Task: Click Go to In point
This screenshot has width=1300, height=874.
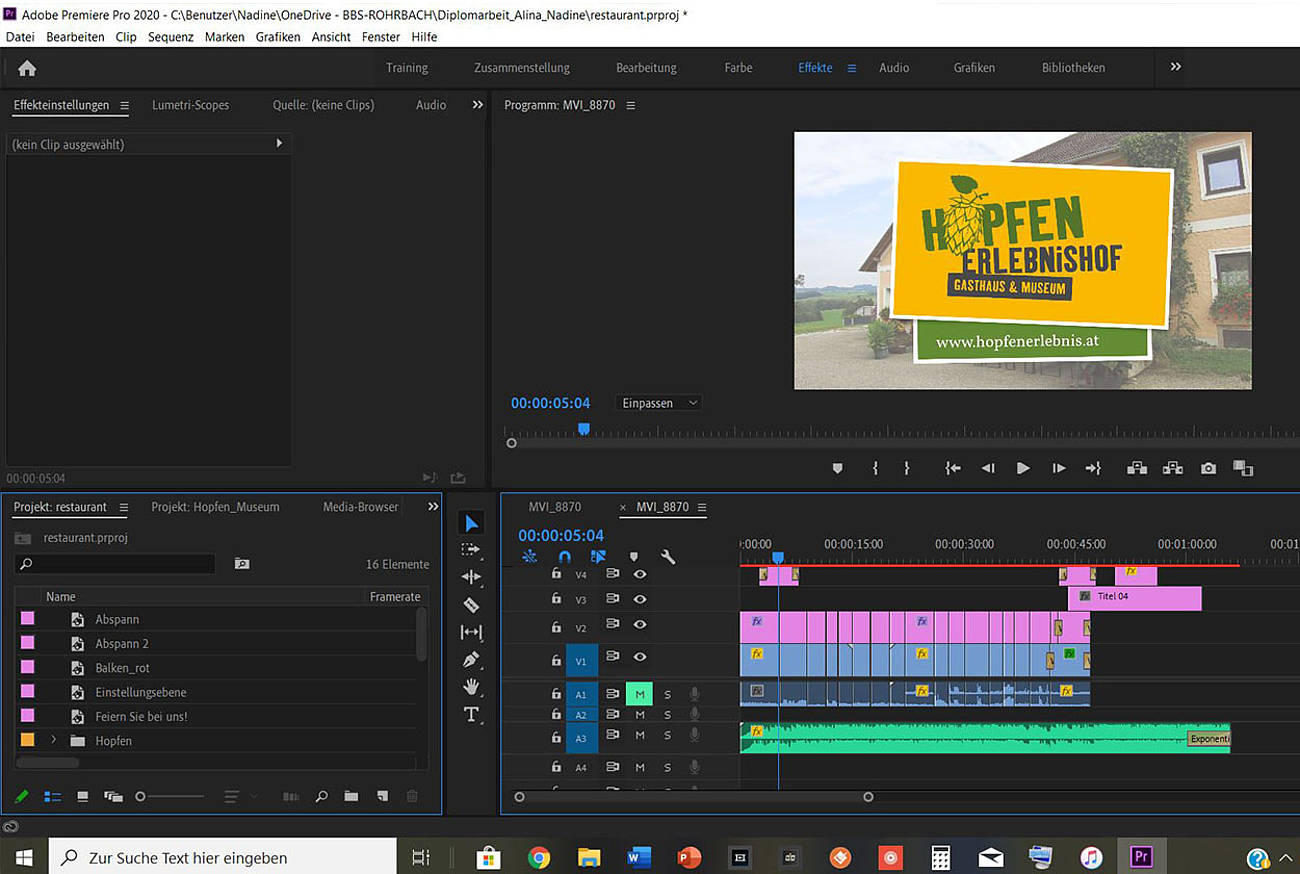Action: pyautogui.click(x=953, y=468)
